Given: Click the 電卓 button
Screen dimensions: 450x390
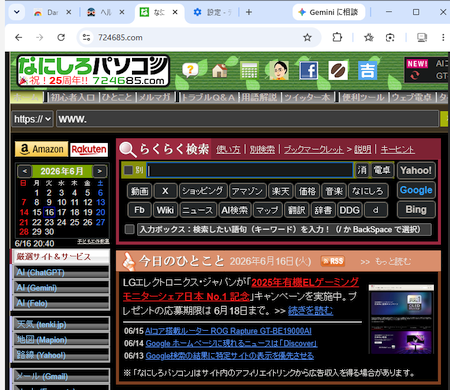Looking at the screenshot, I should coord(382,170).
